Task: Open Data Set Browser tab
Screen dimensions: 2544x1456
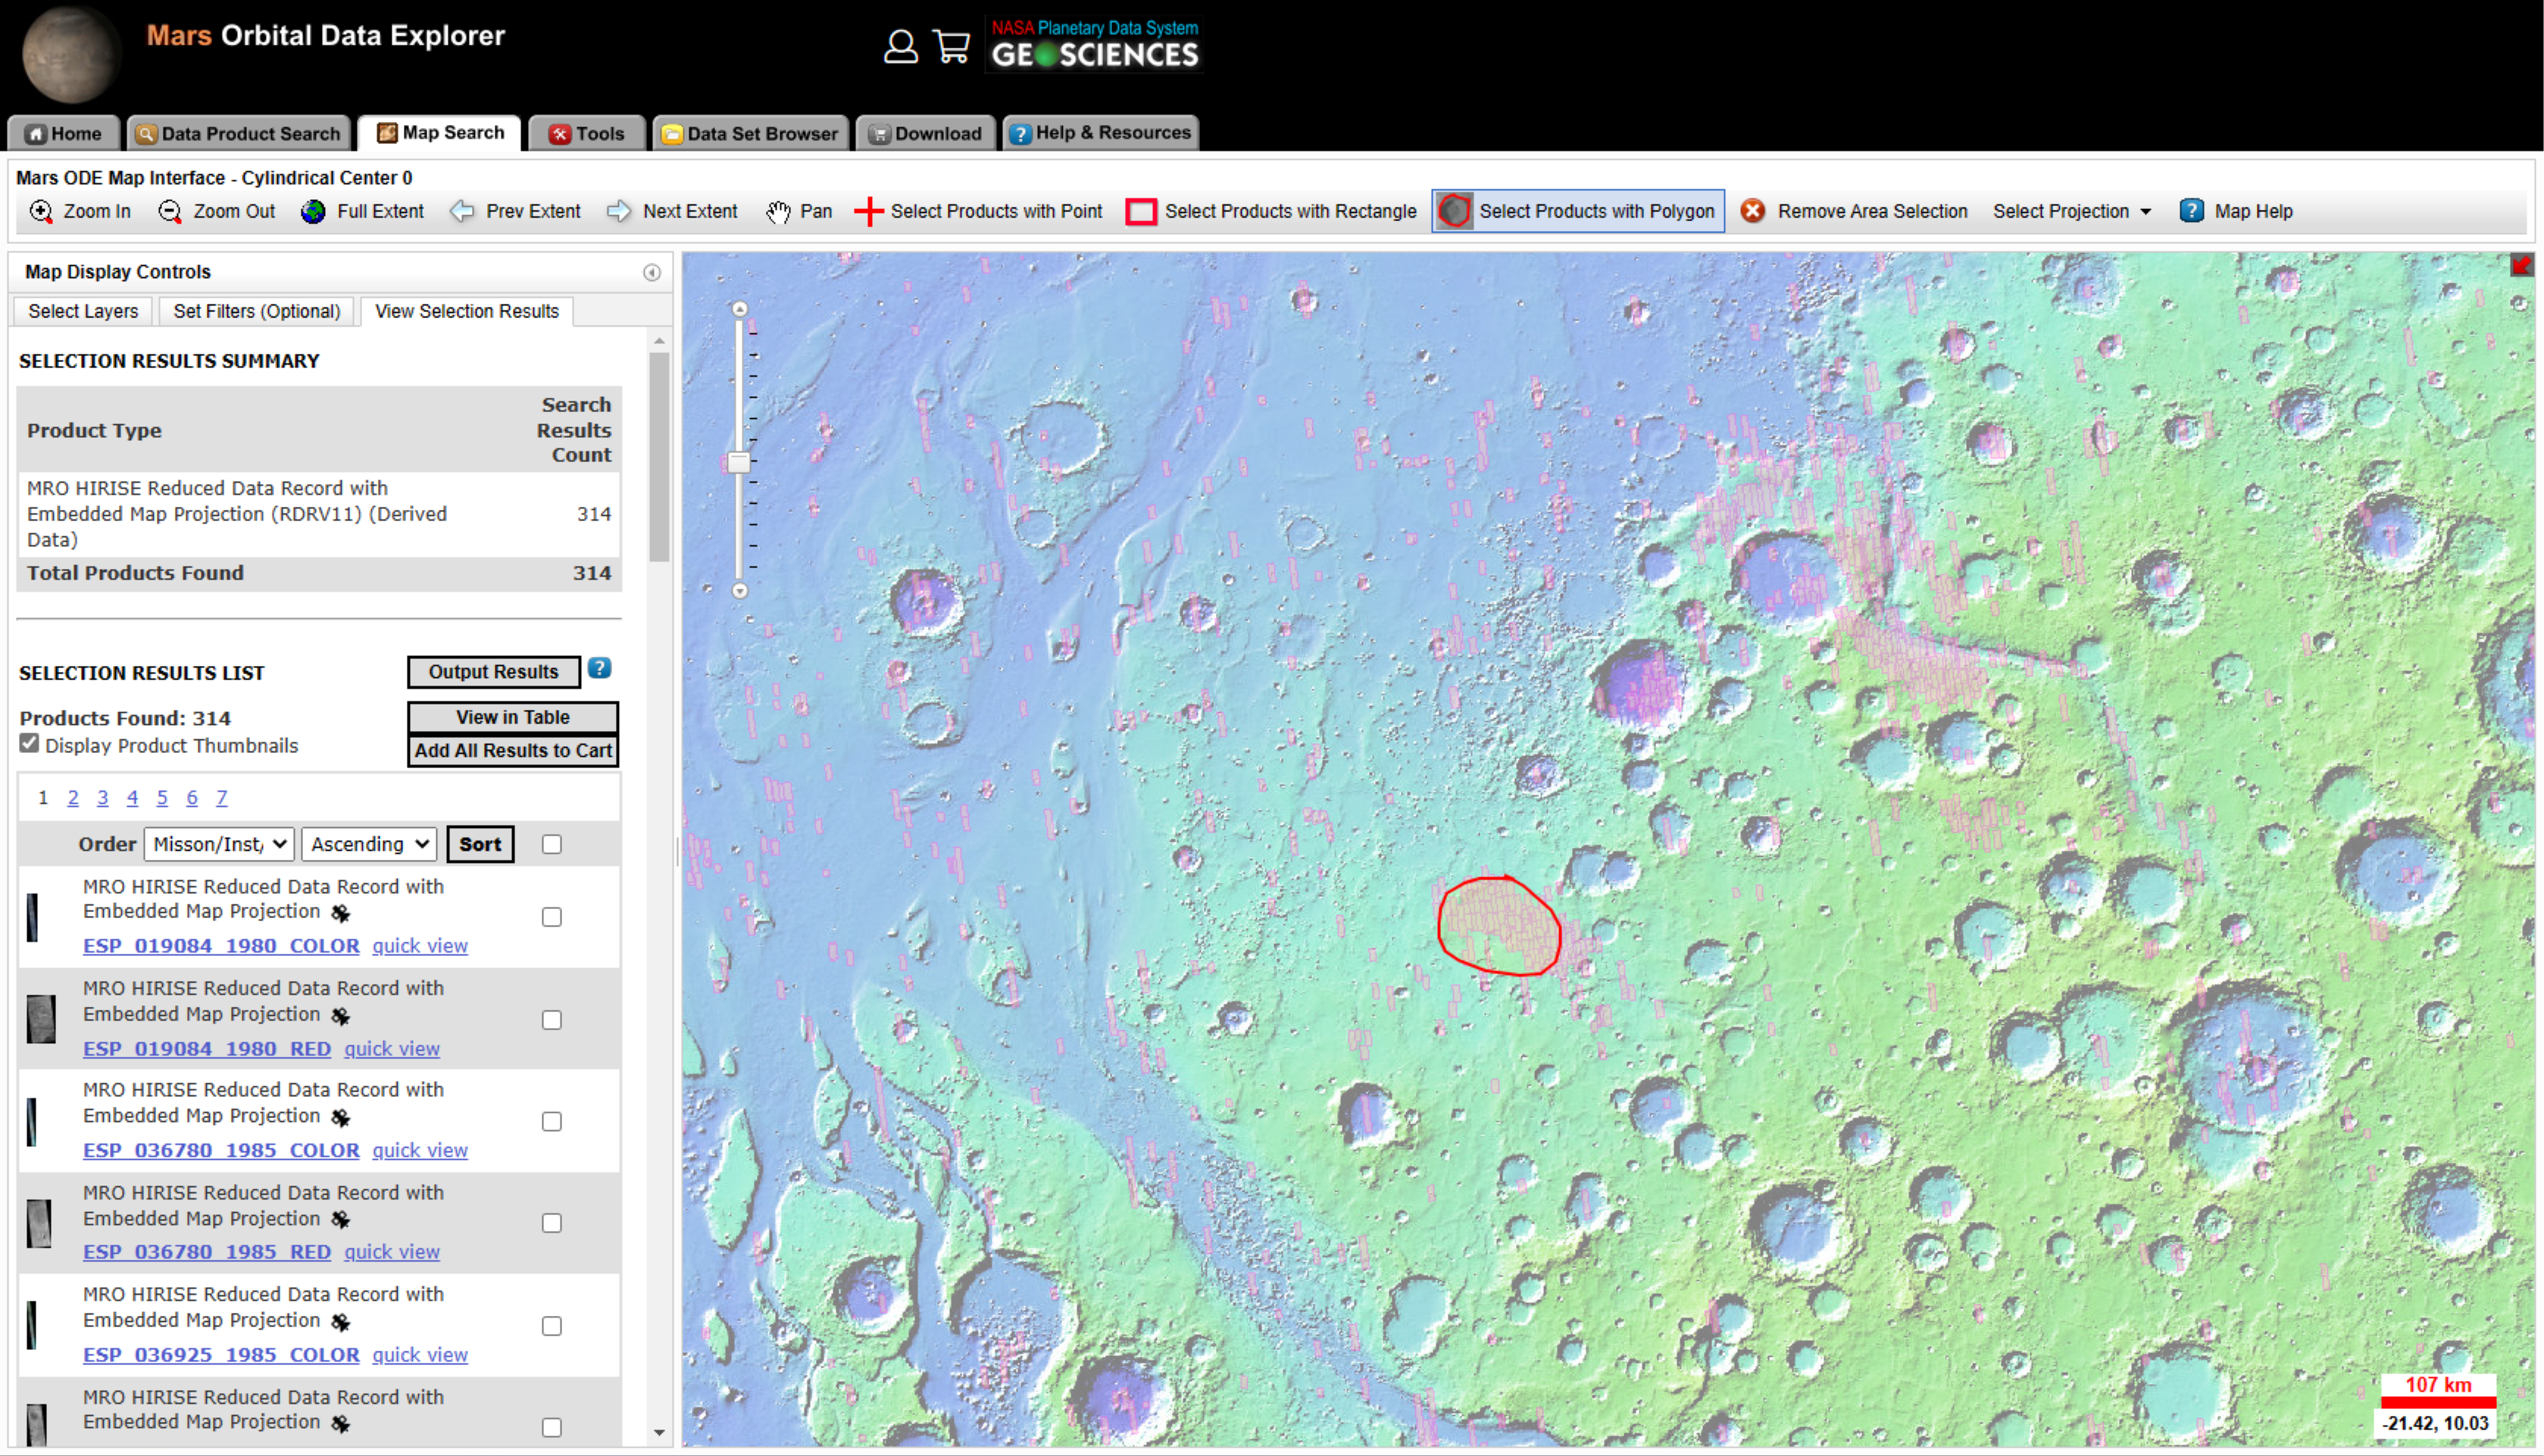Action: 750,133
